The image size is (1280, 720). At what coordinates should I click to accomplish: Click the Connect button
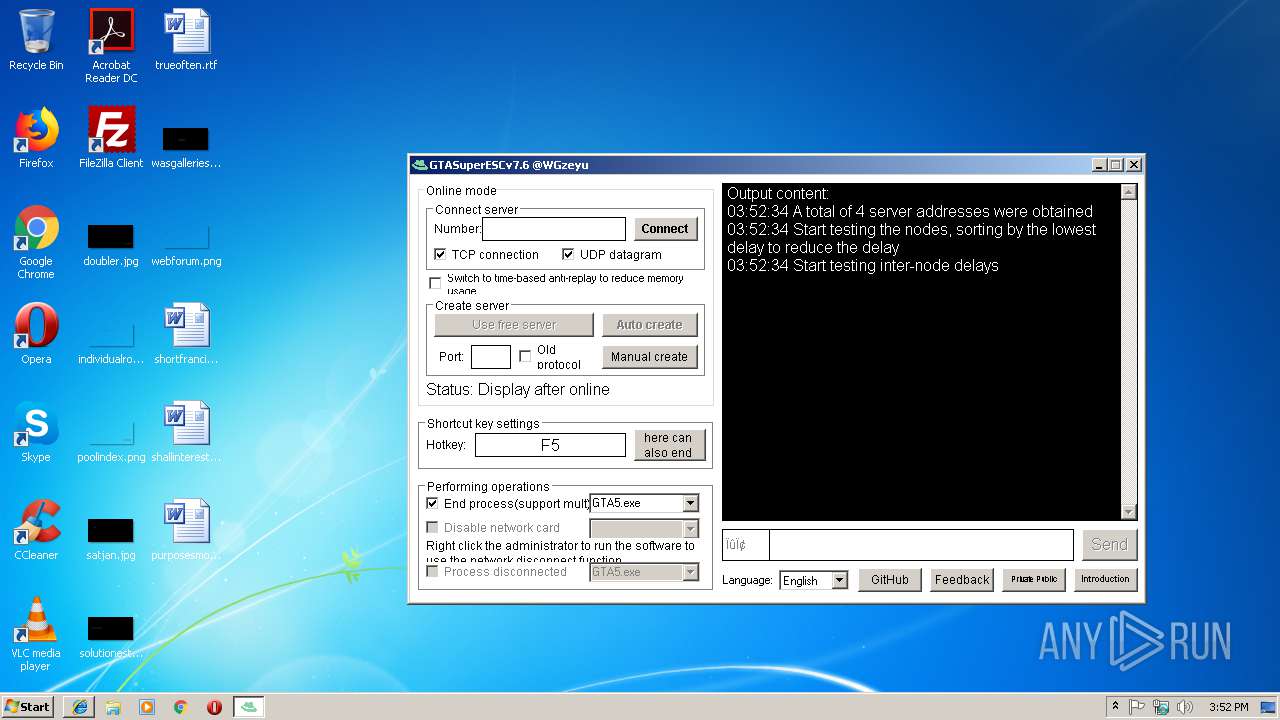665,229
